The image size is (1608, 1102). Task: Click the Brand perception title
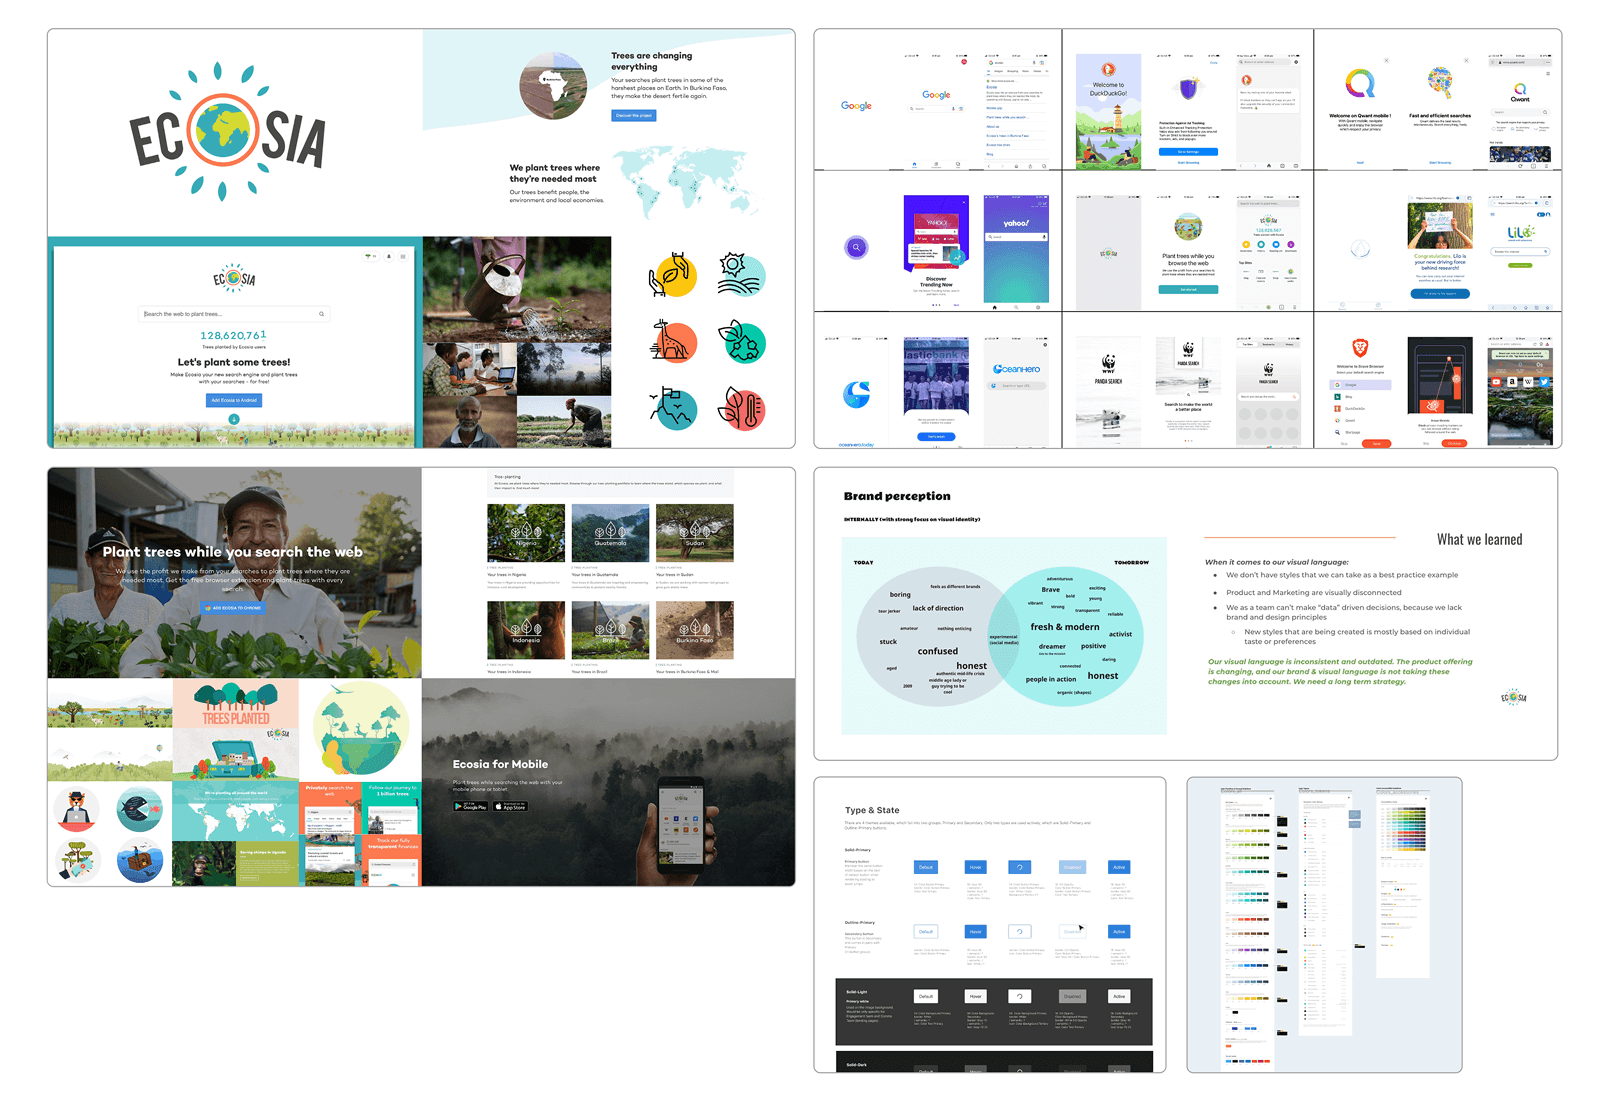click(897, 496)
